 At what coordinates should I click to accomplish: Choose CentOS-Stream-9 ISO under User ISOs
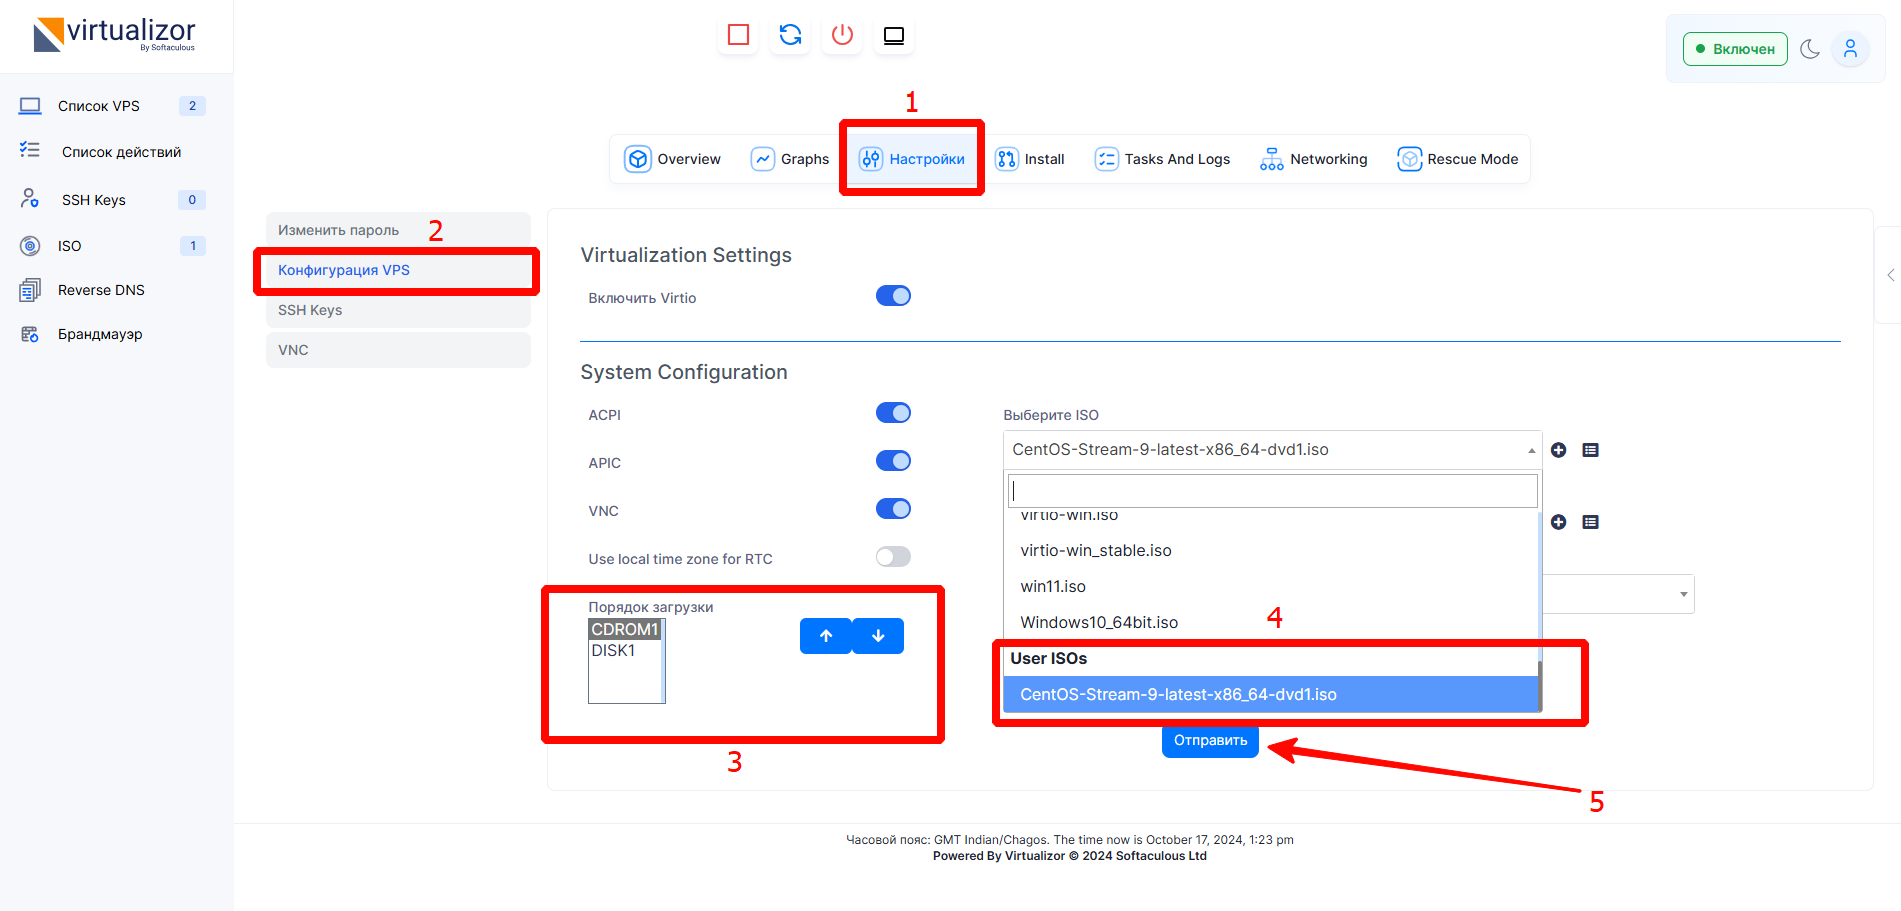coord(1270,694)
